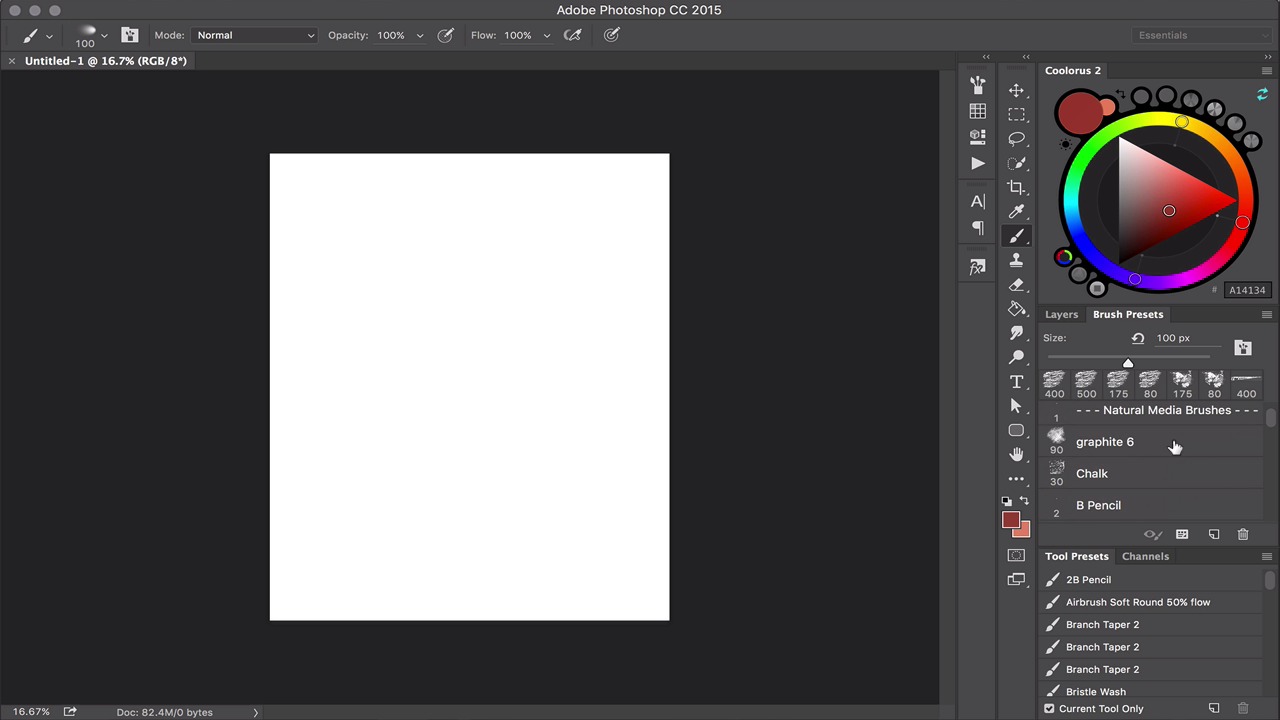The width and height of the screenshot is (1280, 720).
Task: Open the Character panel dock icon
Action: pyautogui.click(x=977, y=201)
